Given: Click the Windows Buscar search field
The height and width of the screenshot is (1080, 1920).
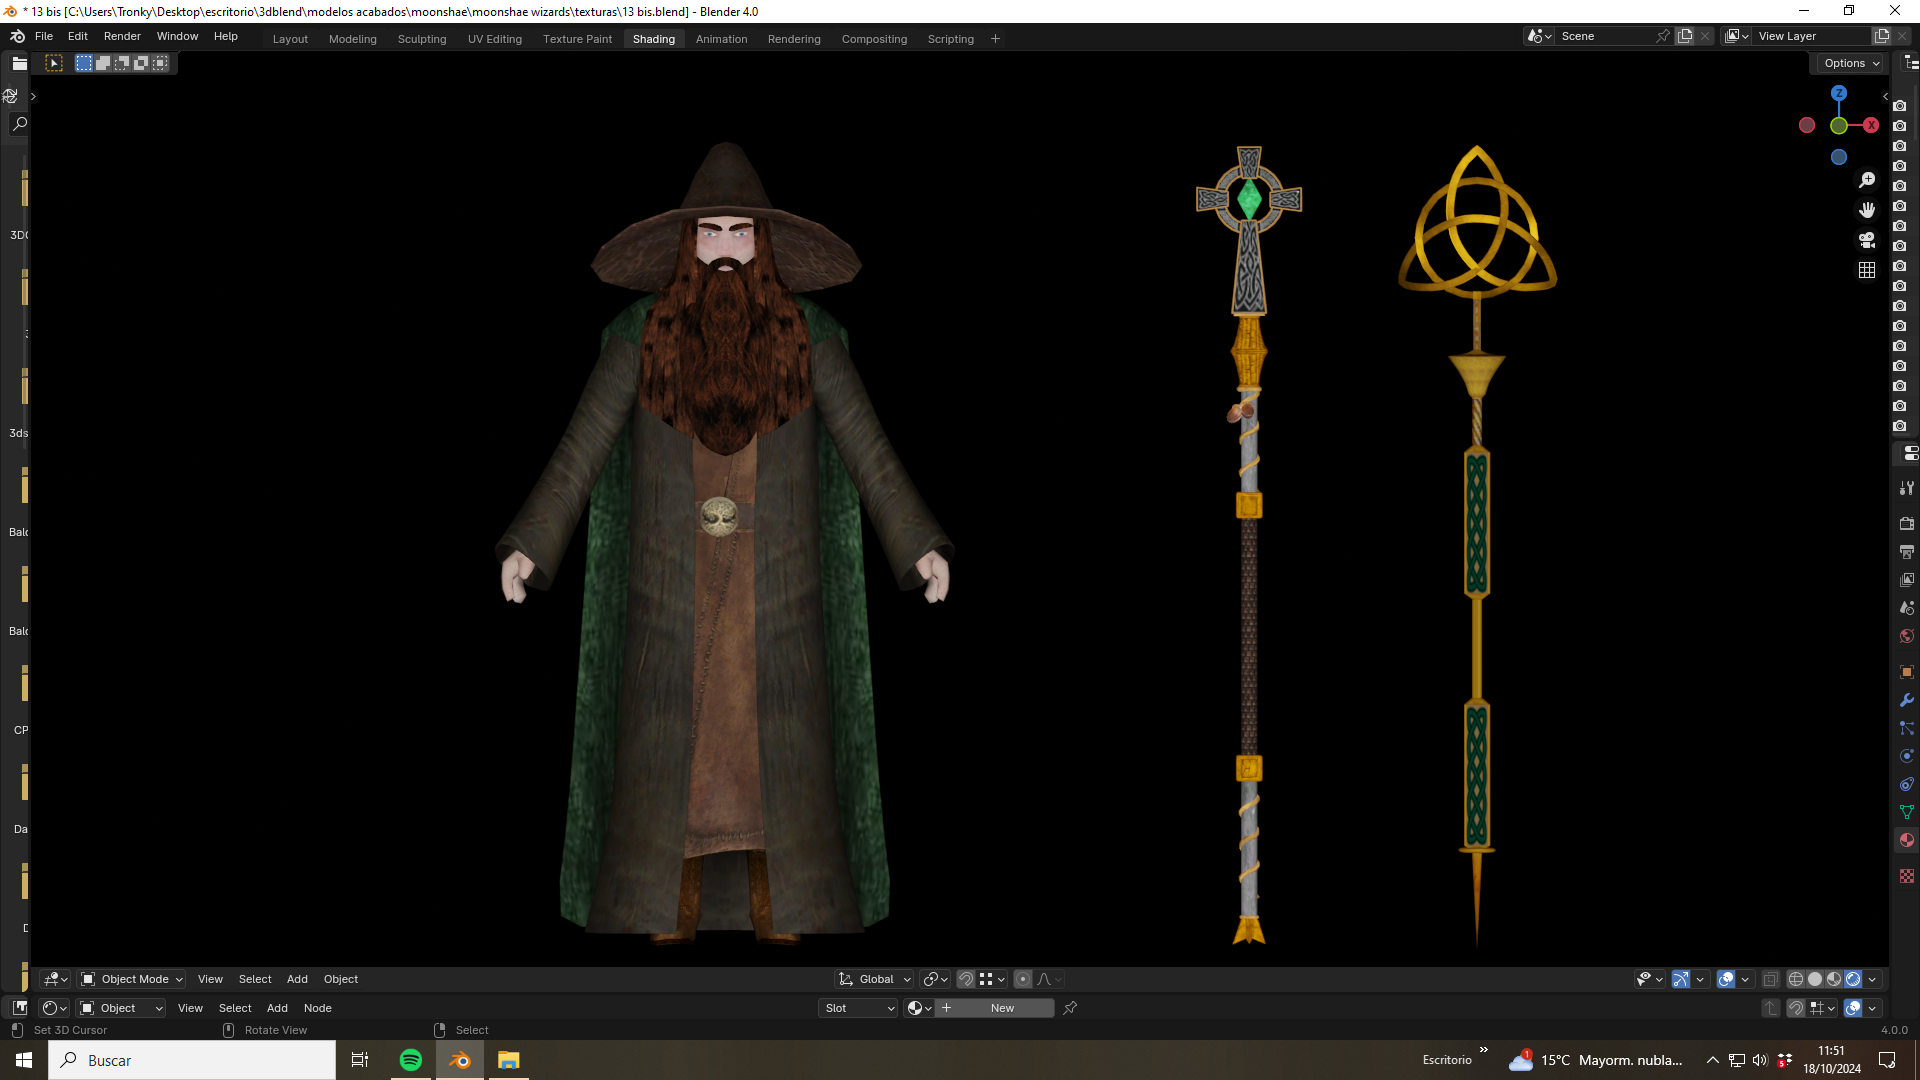Looking at the screenshot, I should [192, 1060].
